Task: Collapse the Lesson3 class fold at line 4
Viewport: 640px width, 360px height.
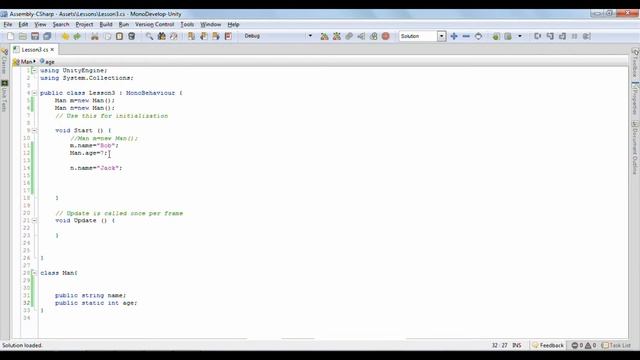Action: (x=34, y=93)
